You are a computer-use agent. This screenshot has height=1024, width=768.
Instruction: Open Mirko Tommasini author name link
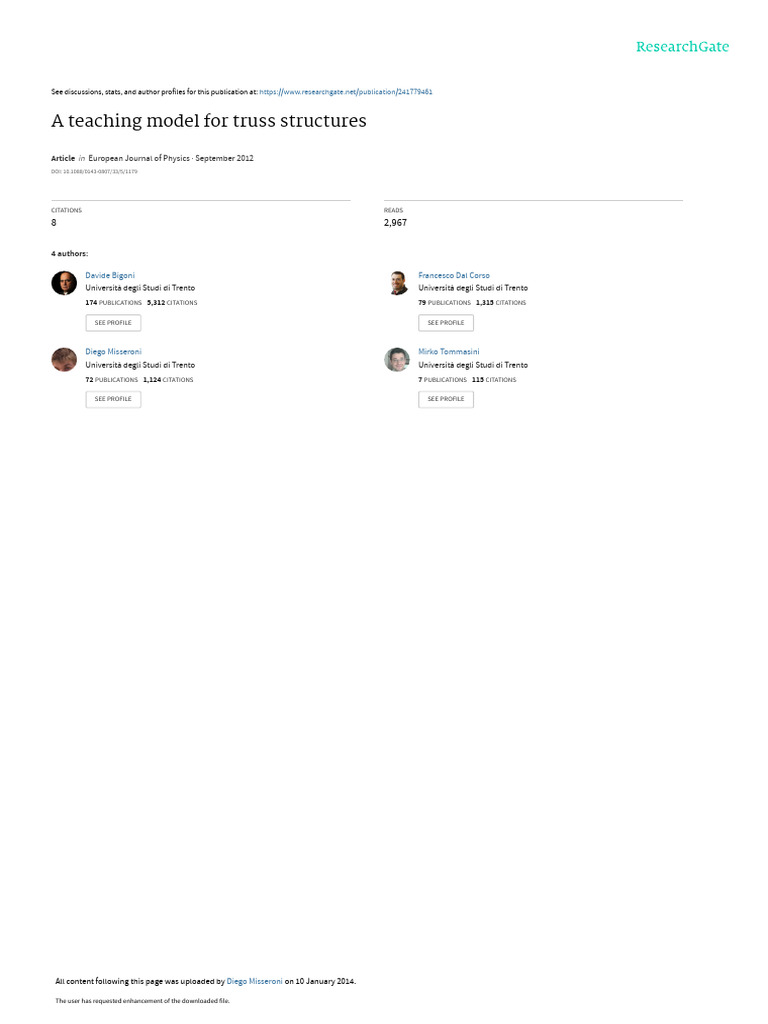(x=449, y=351)
